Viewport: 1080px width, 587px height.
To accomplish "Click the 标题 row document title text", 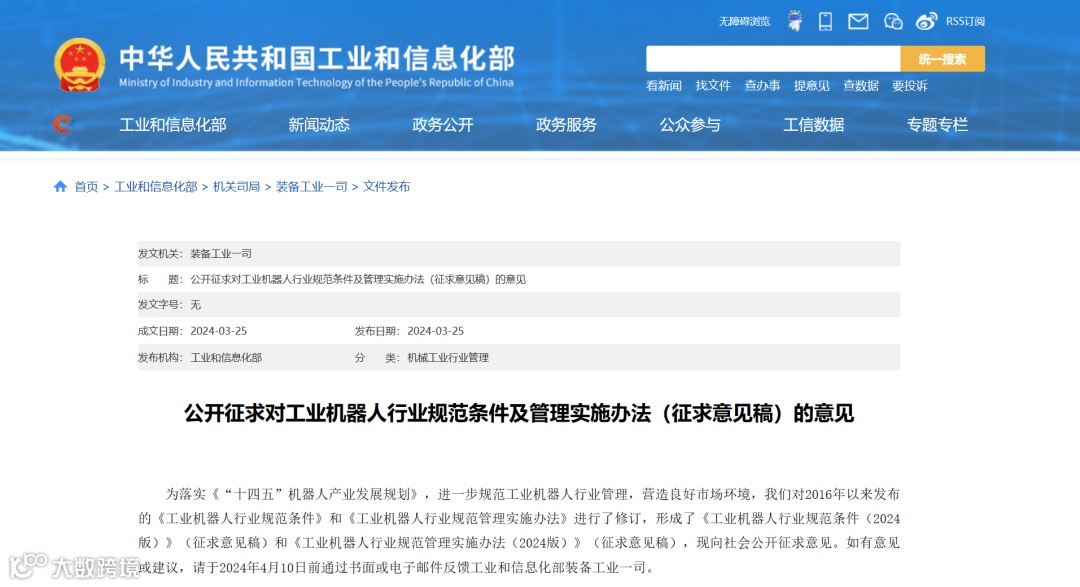I will pos(358,279).
